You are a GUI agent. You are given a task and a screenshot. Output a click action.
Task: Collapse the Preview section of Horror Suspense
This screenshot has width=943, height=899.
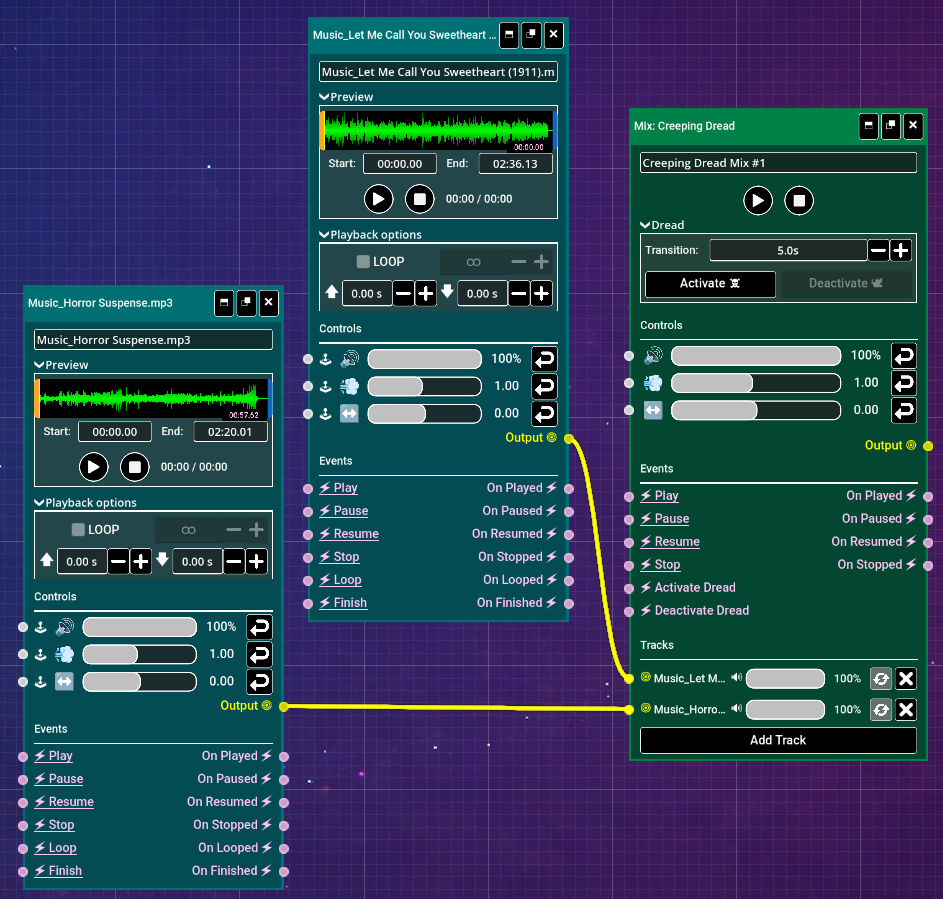(x=39, y=365)
